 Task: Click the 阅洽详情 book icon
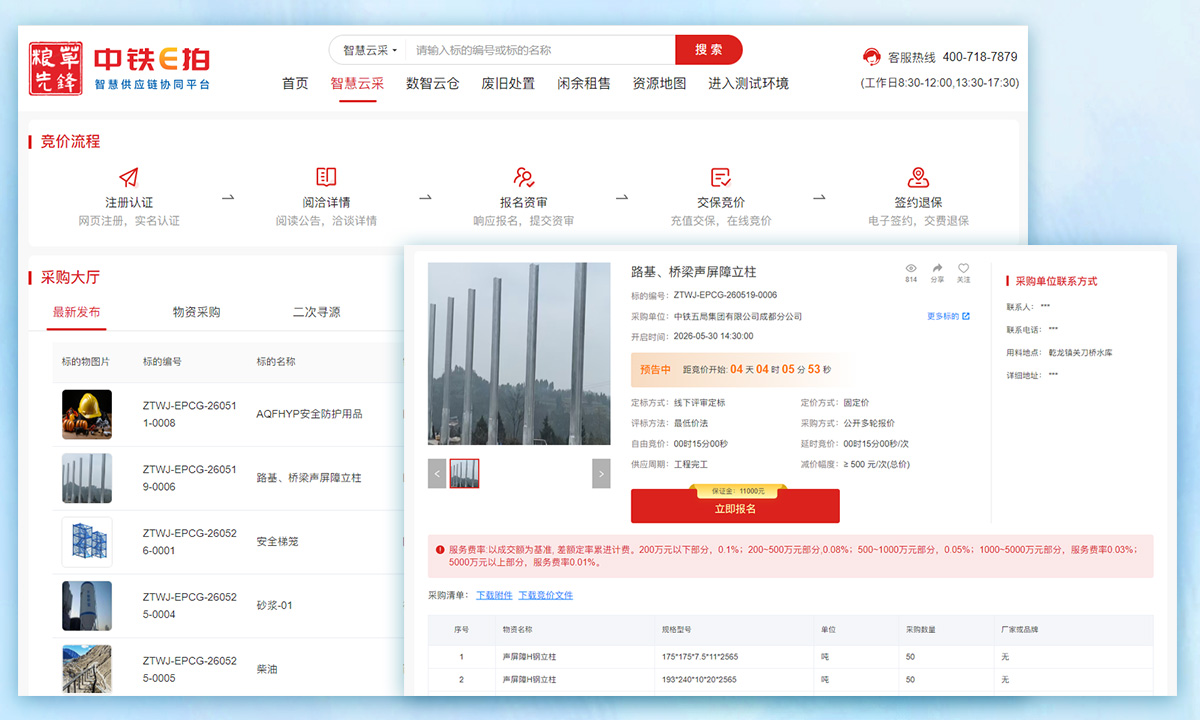point(326,177)
